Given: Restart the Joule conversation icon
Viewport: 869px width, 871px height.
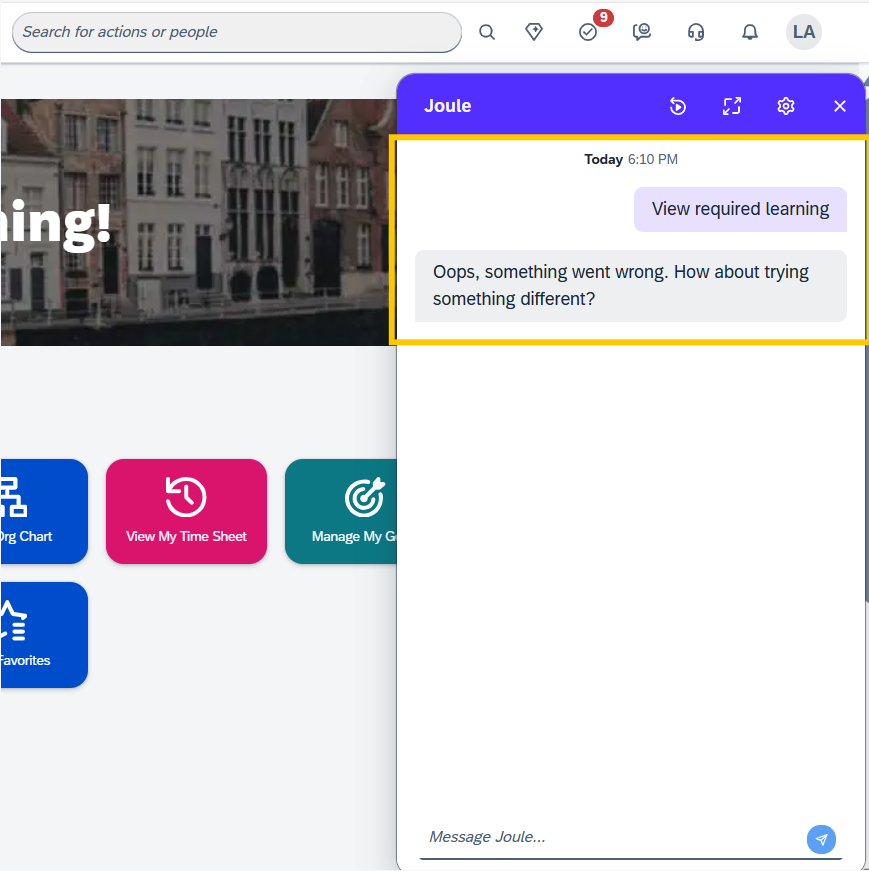Looking at the screenshot, I should click(x=678, y=106).
